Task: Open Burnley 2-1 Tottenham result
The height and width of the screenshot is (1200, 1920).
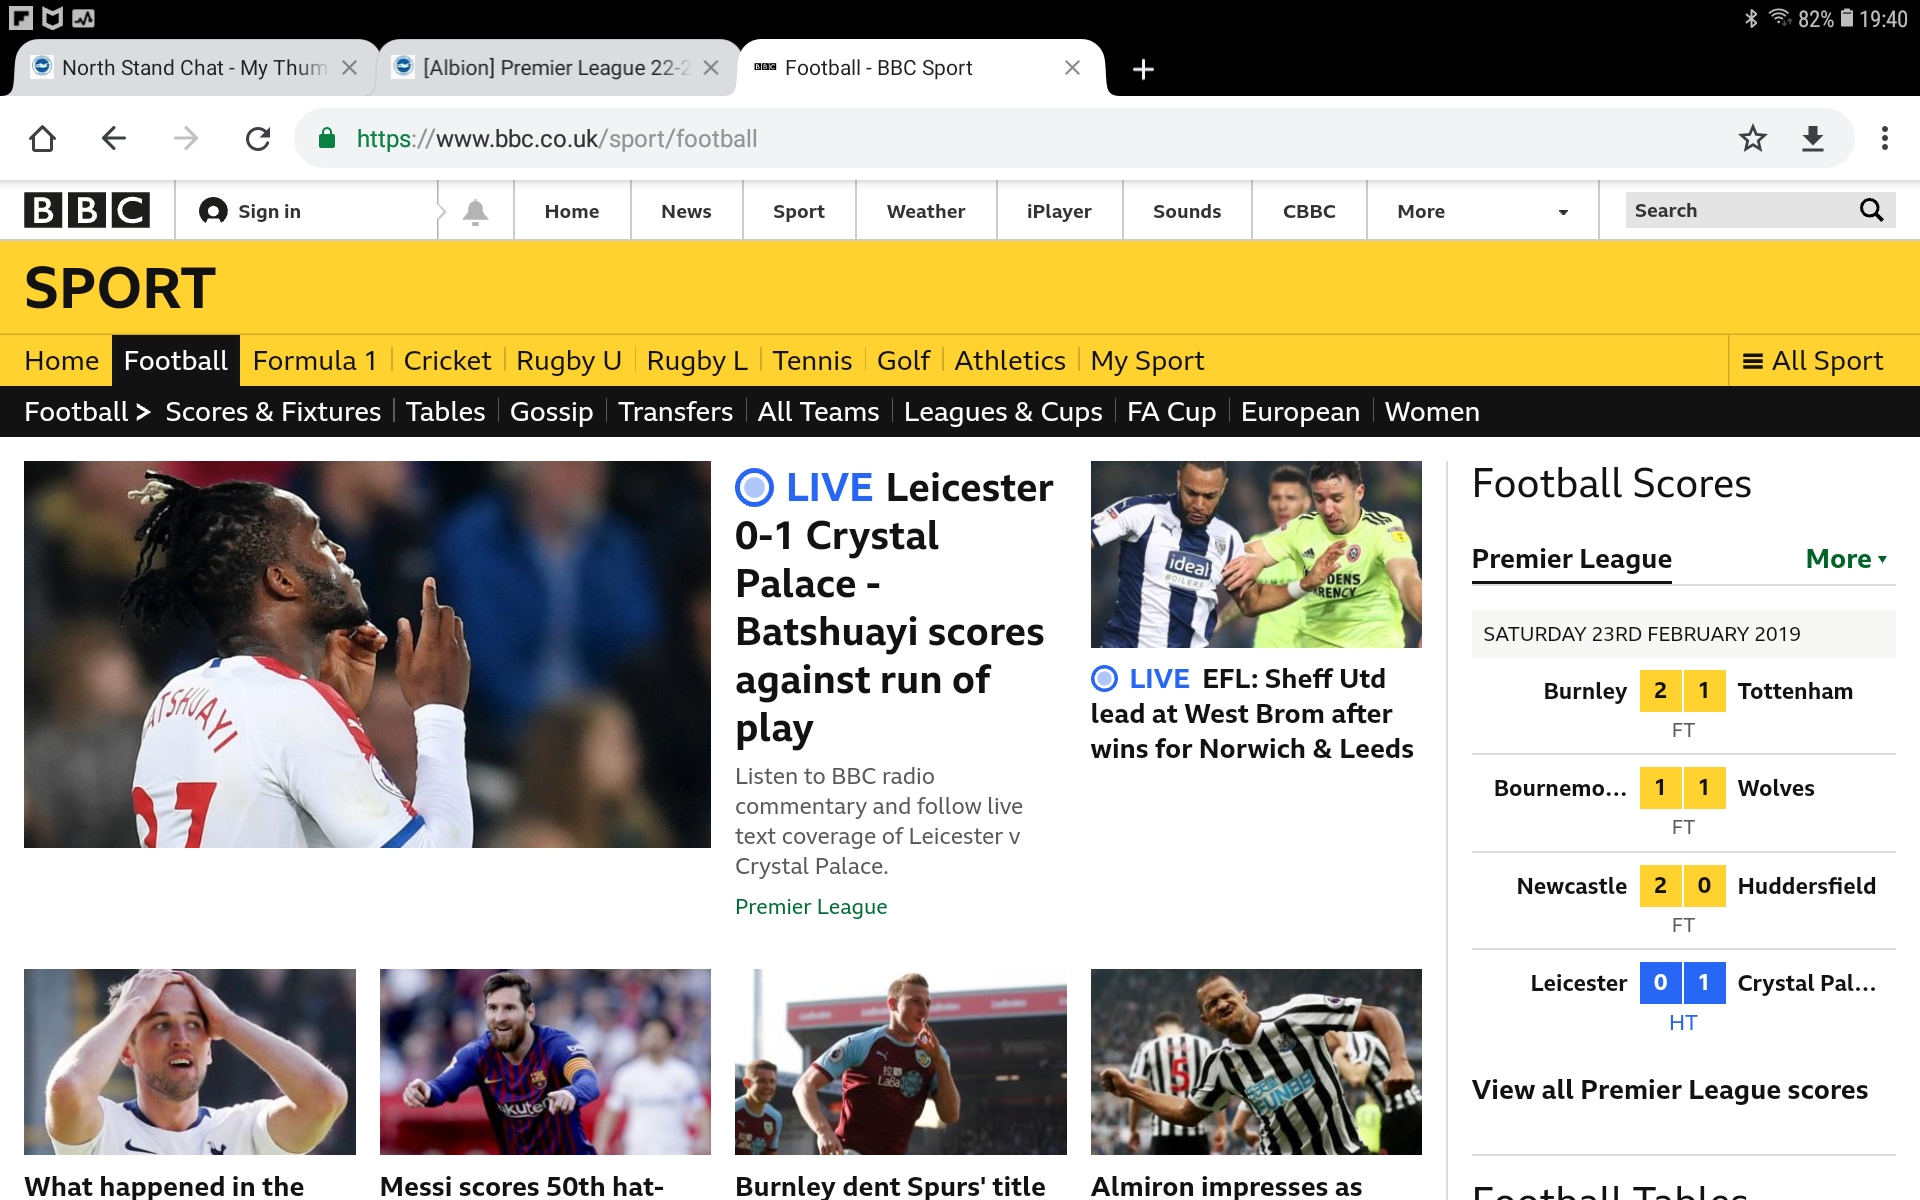Action: [1683, 706]
